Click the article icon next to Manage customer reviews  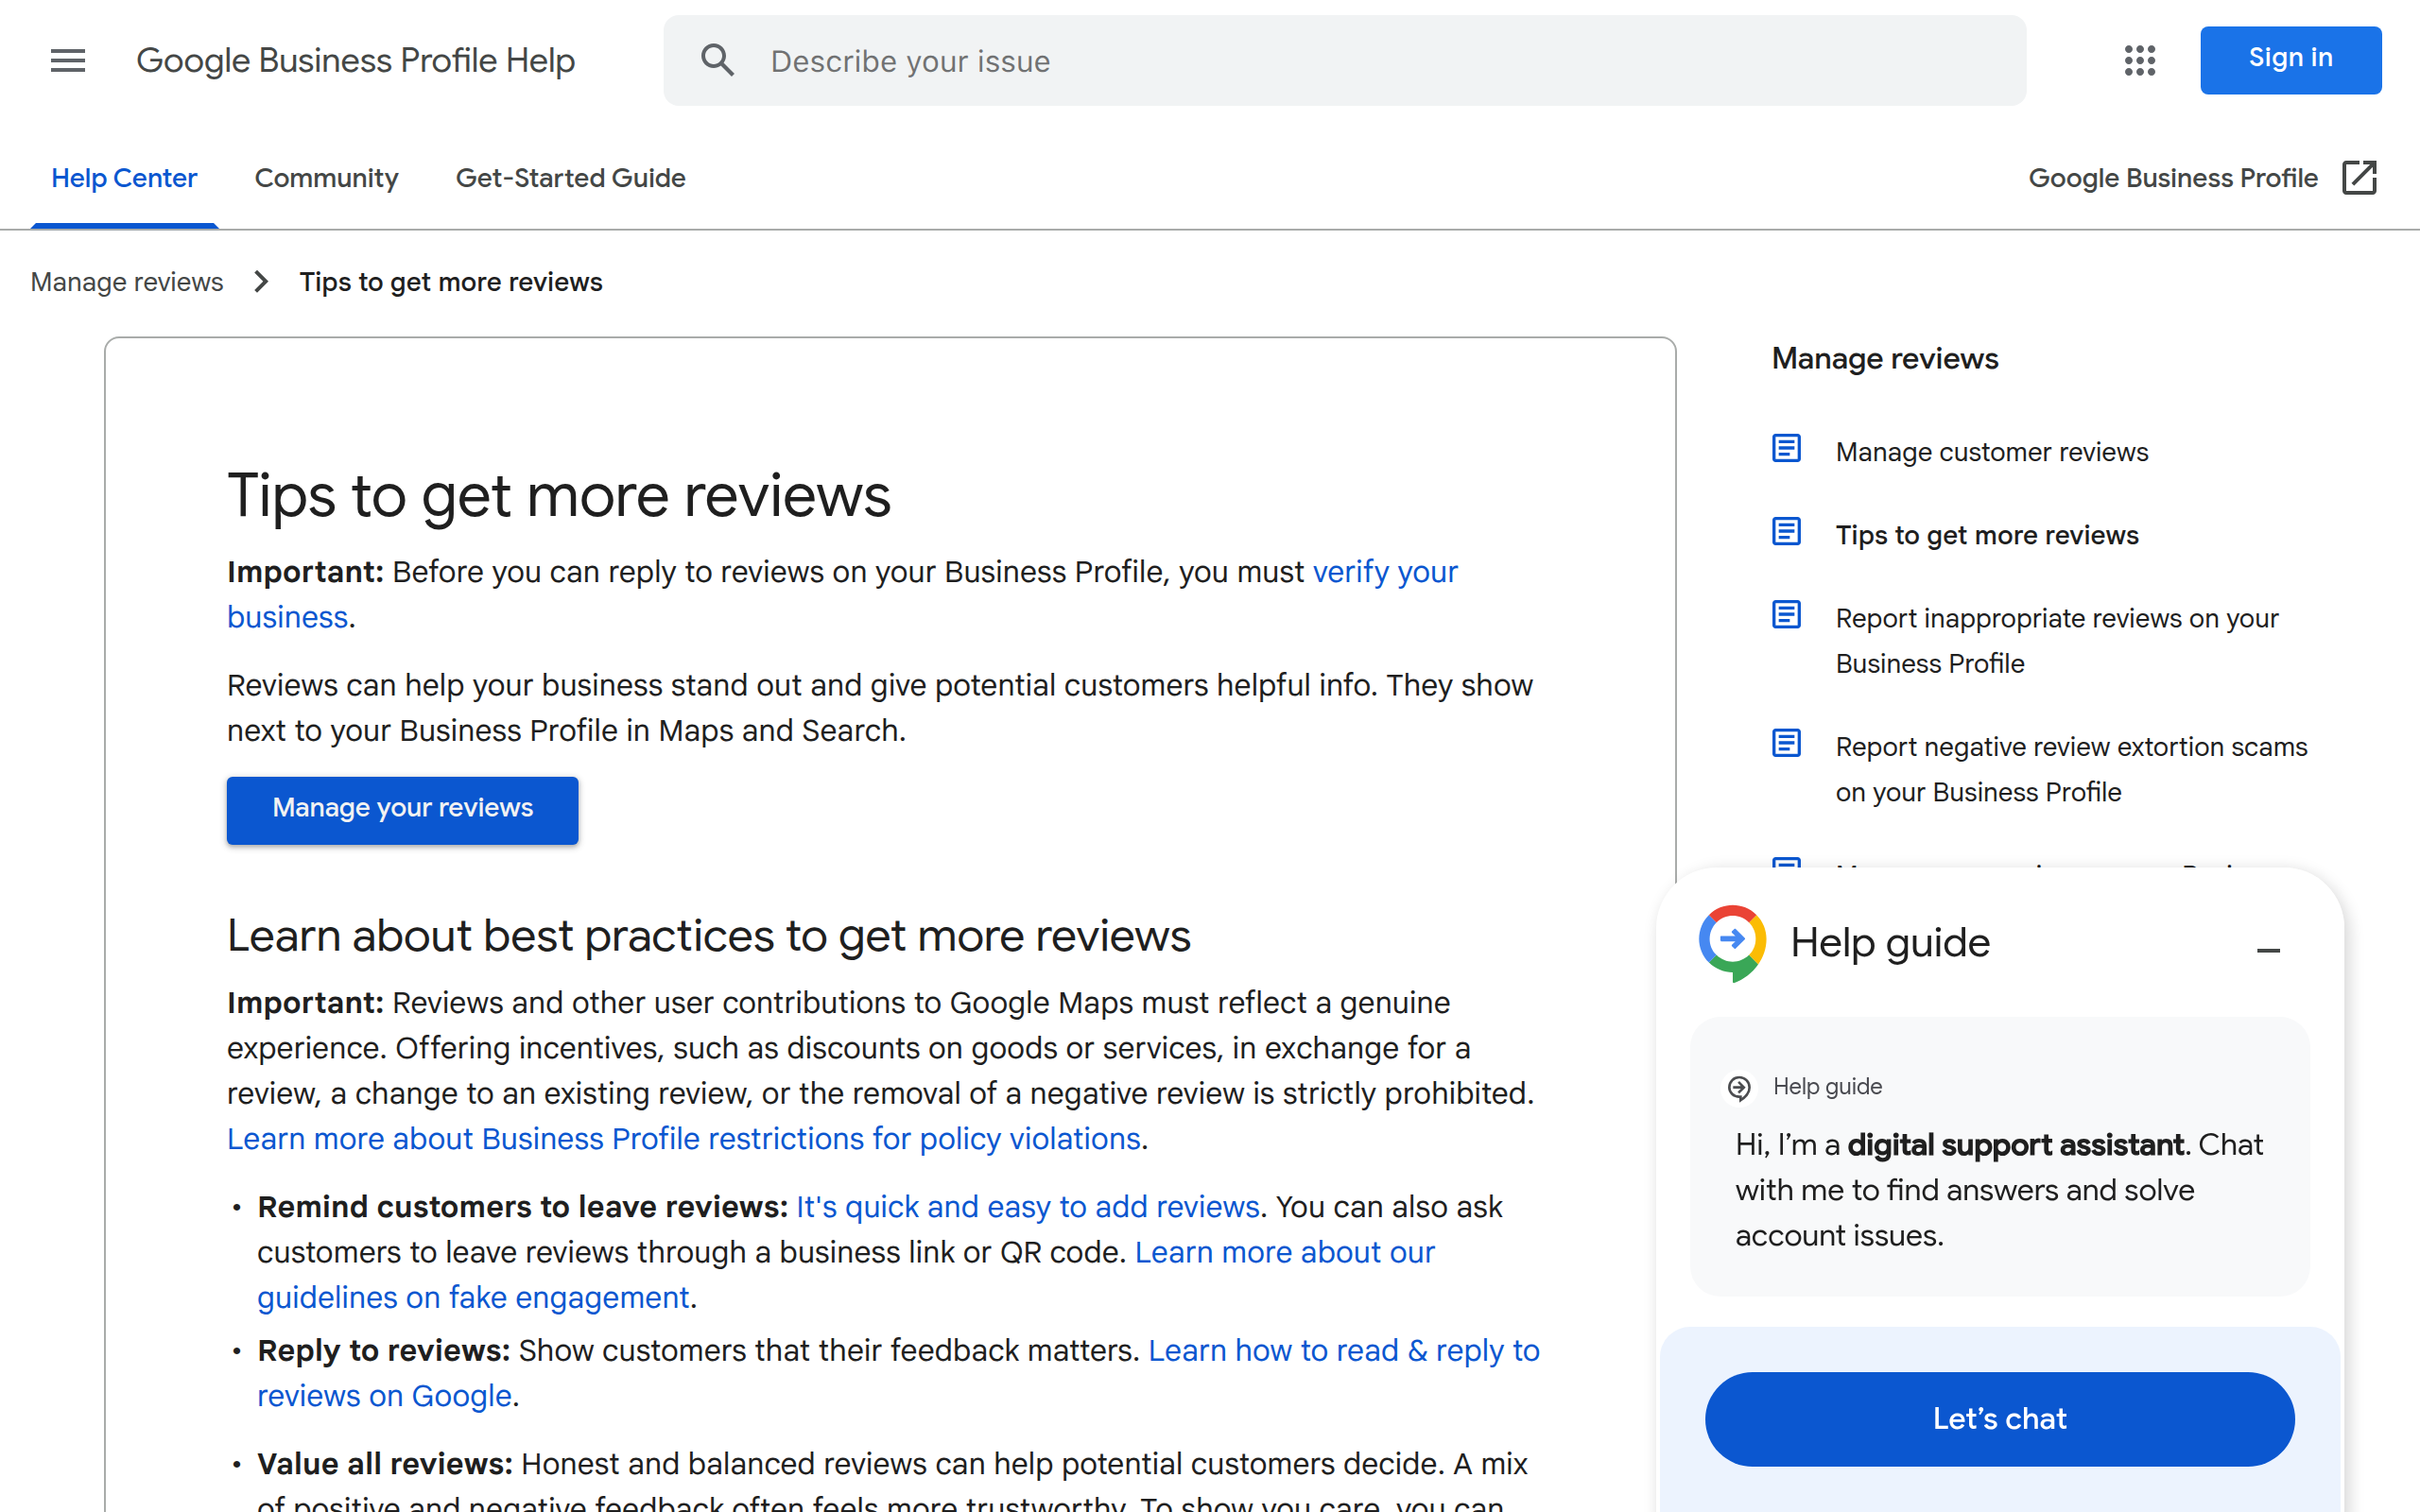pyautogui.click(x=1786, y=448)
